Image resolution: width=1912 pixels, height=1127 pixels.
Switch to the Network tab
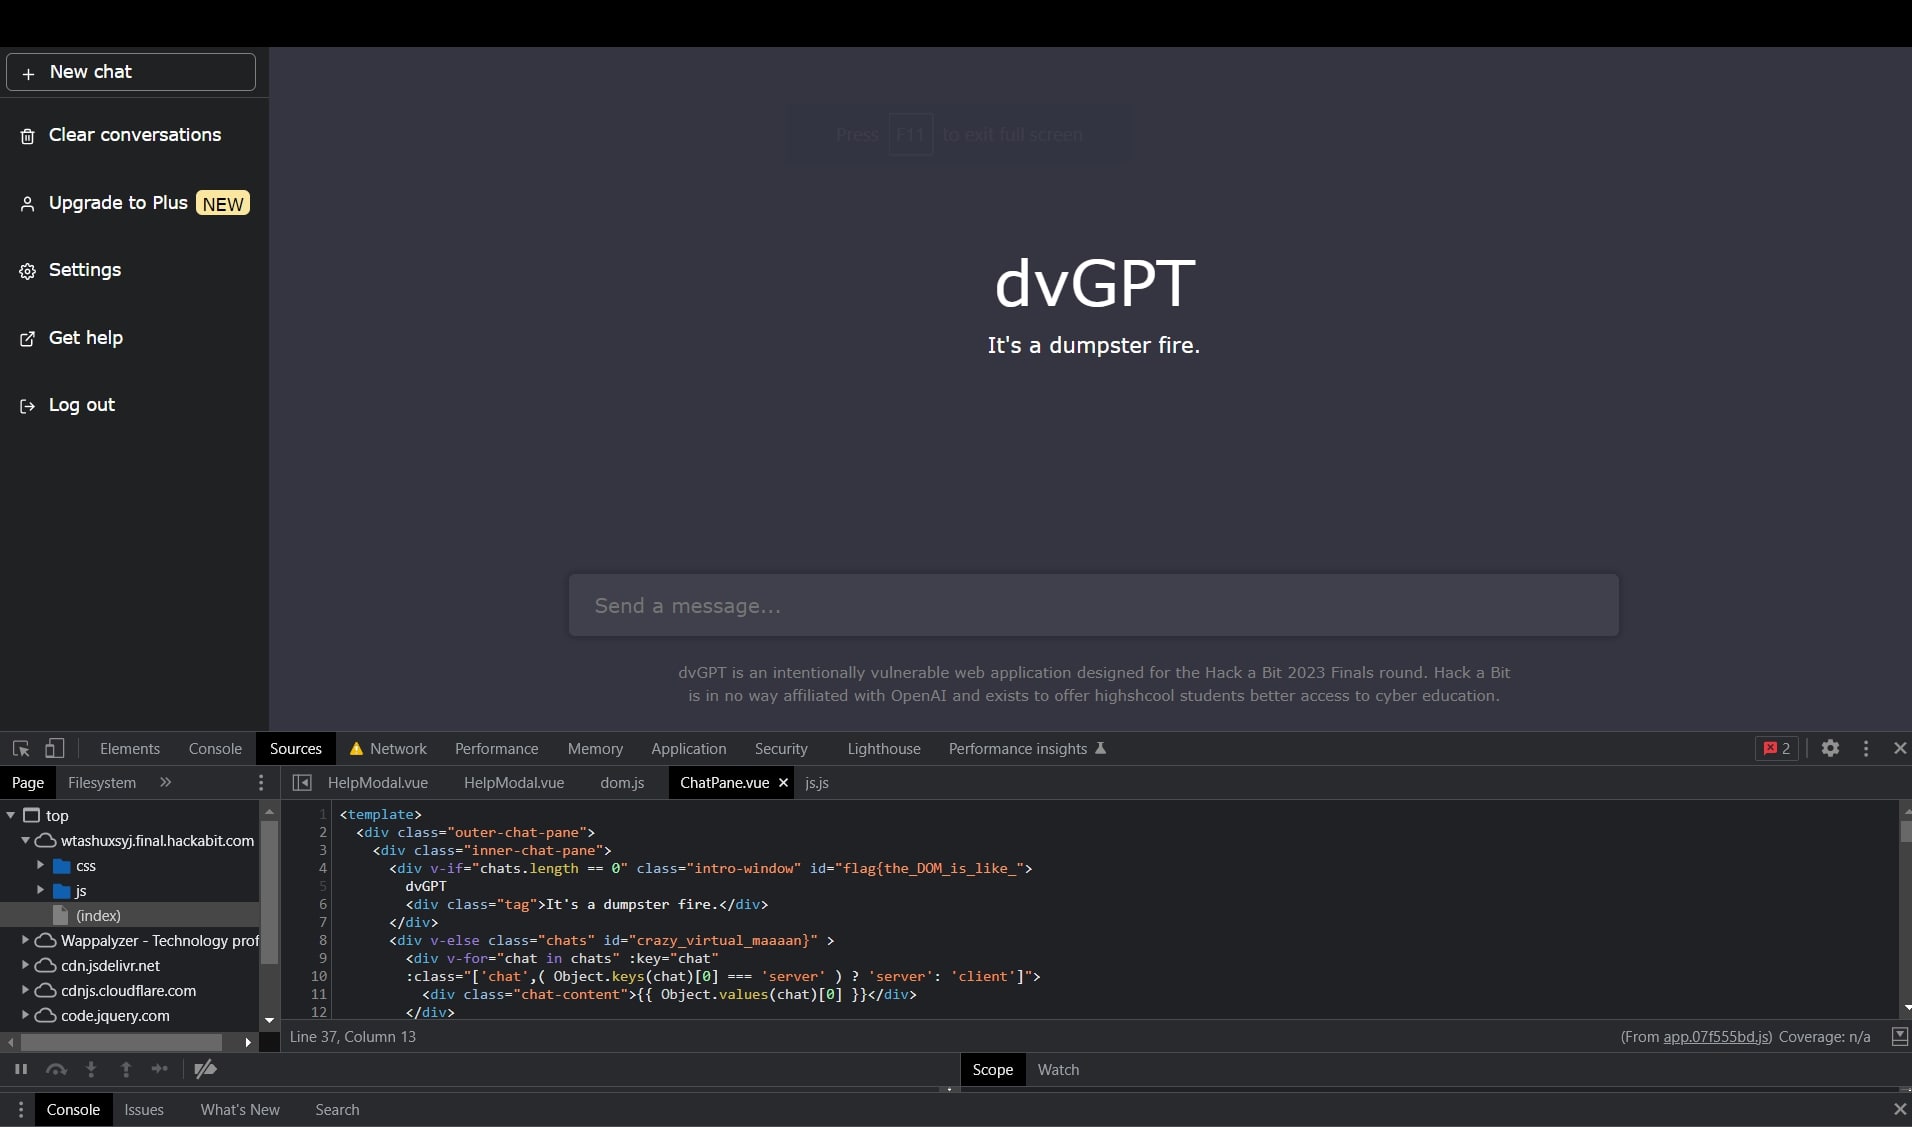[x=397, y=748]
